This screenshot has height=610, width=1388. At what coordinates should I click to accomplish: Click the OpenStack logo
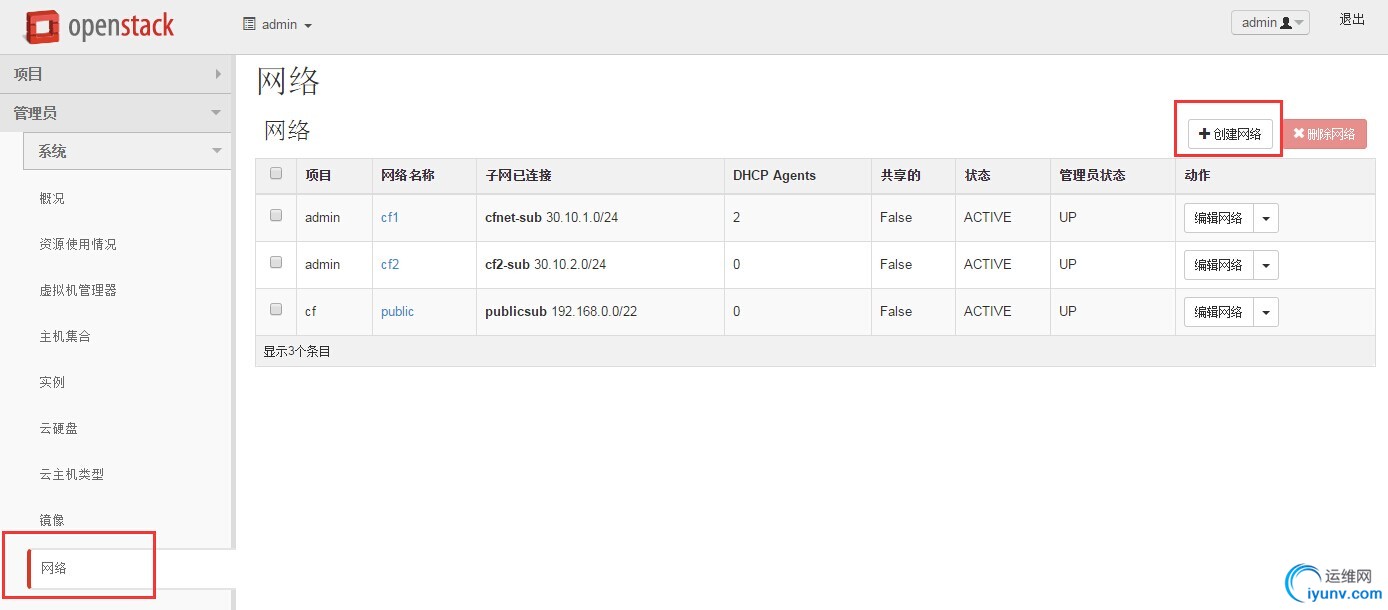pyautogui.click(x=99, y=26)
